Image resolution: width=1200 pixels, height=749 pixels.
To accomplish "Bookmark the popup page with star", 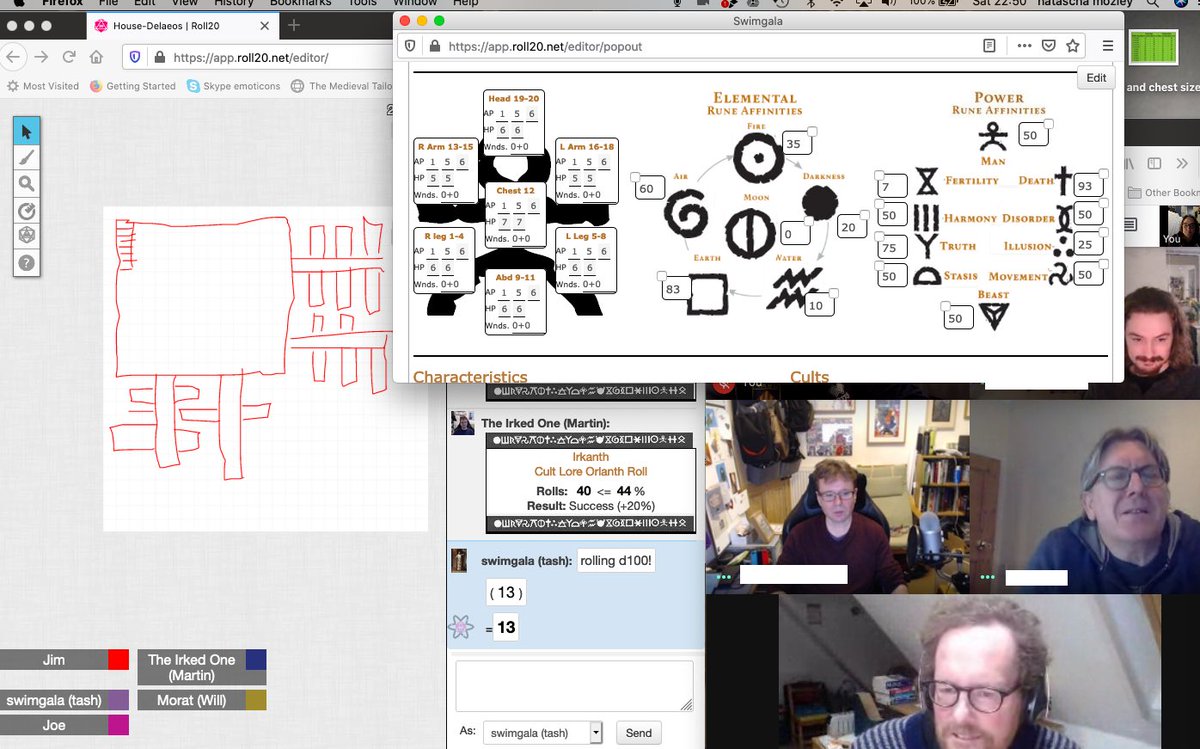I will click(1073, 46).
